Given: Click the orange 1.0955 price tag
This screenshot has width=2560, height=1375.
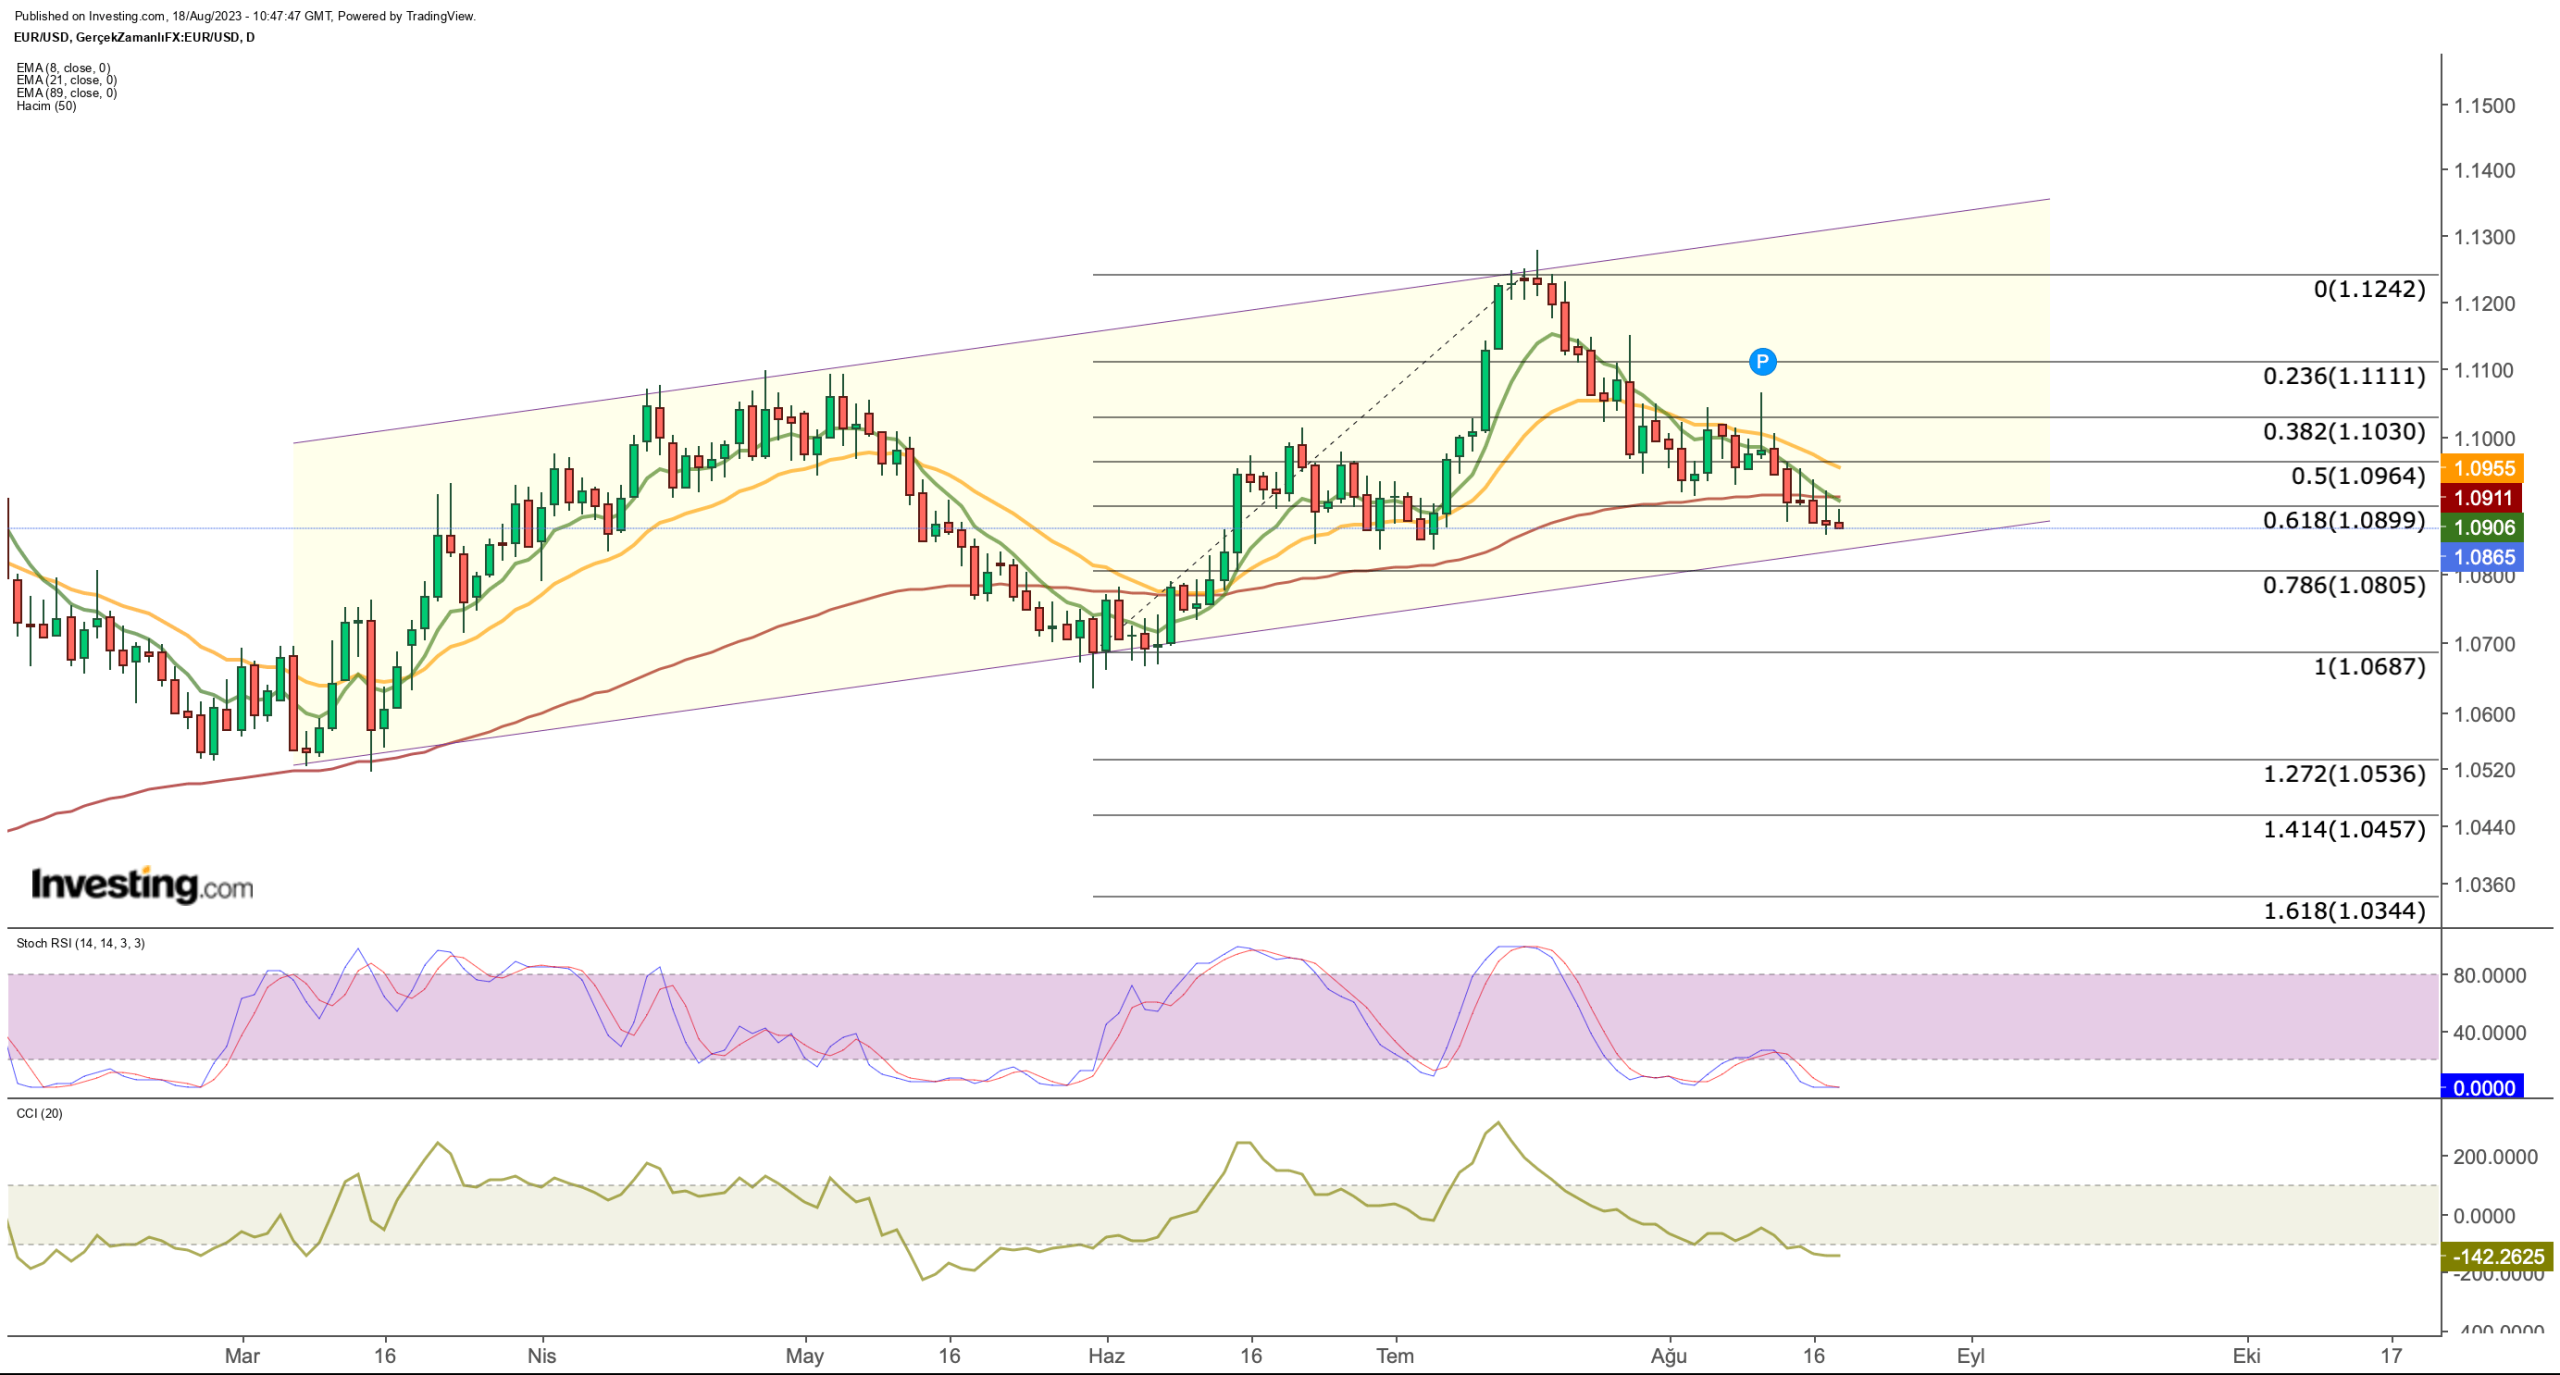Looking at the screenshot, I should [x=2482, y=468].
